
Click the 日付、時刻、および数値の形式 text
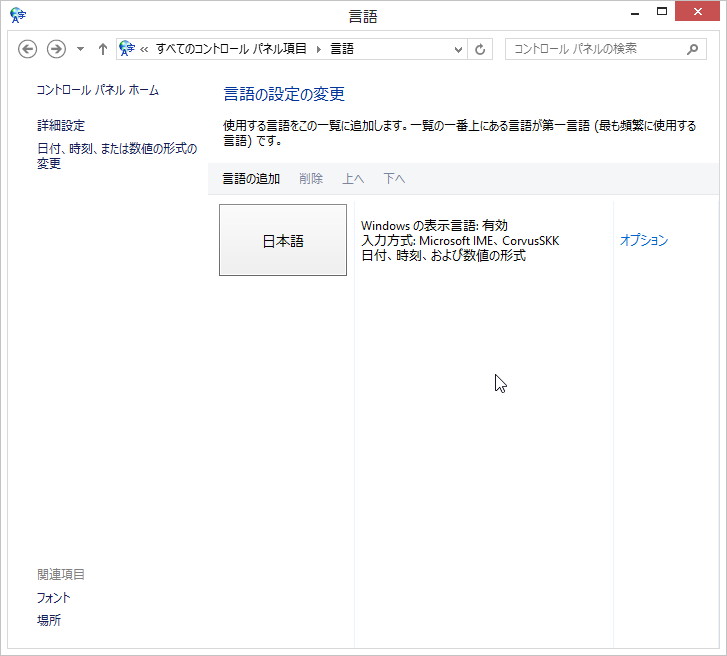pos(443,255)
